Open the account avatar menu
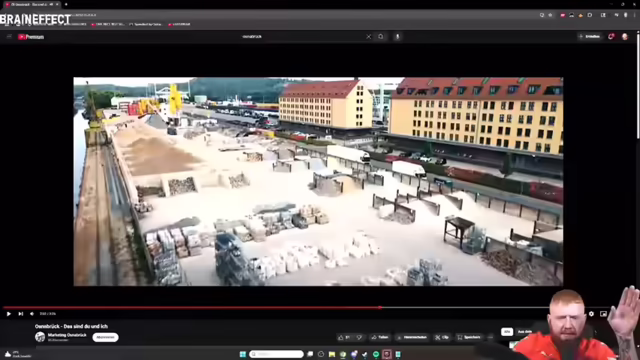The image size is (640, 360). (x=625, y=37)
